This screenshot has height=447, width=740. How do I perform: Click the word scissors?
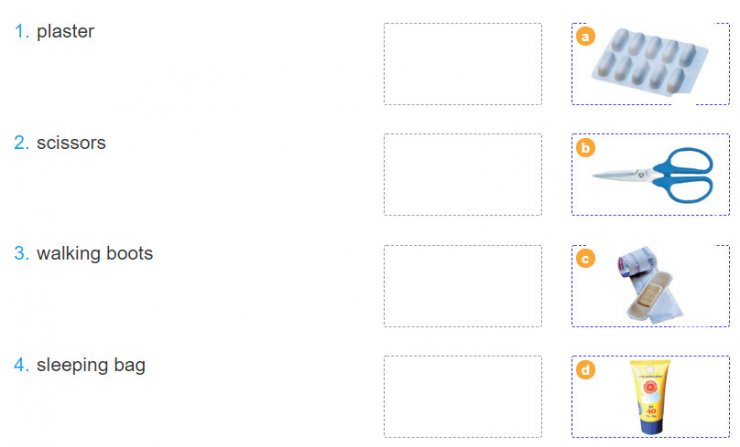71,143
